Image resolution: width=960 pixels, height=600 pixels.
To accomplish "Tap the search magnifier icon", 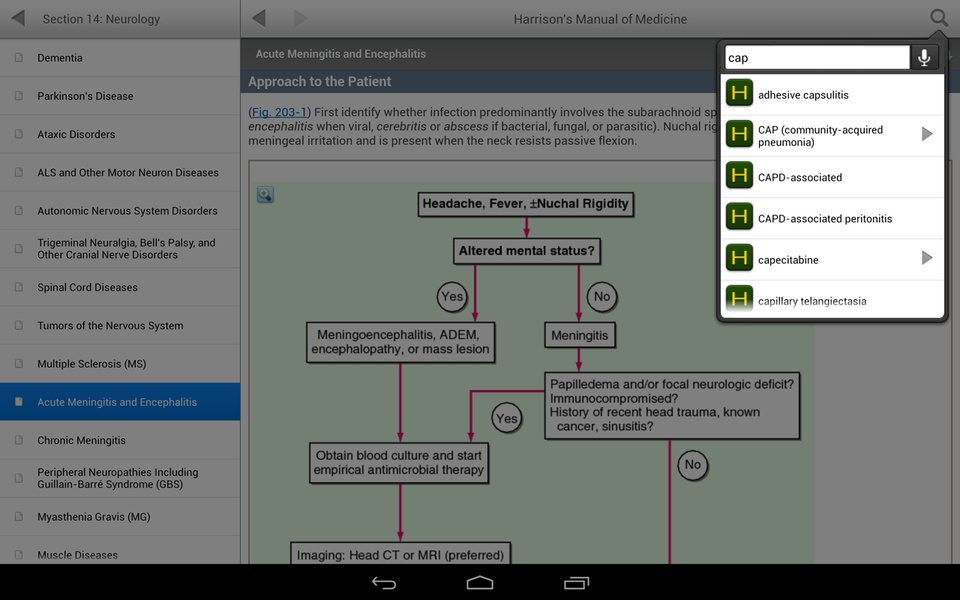I will coord(939,18).
